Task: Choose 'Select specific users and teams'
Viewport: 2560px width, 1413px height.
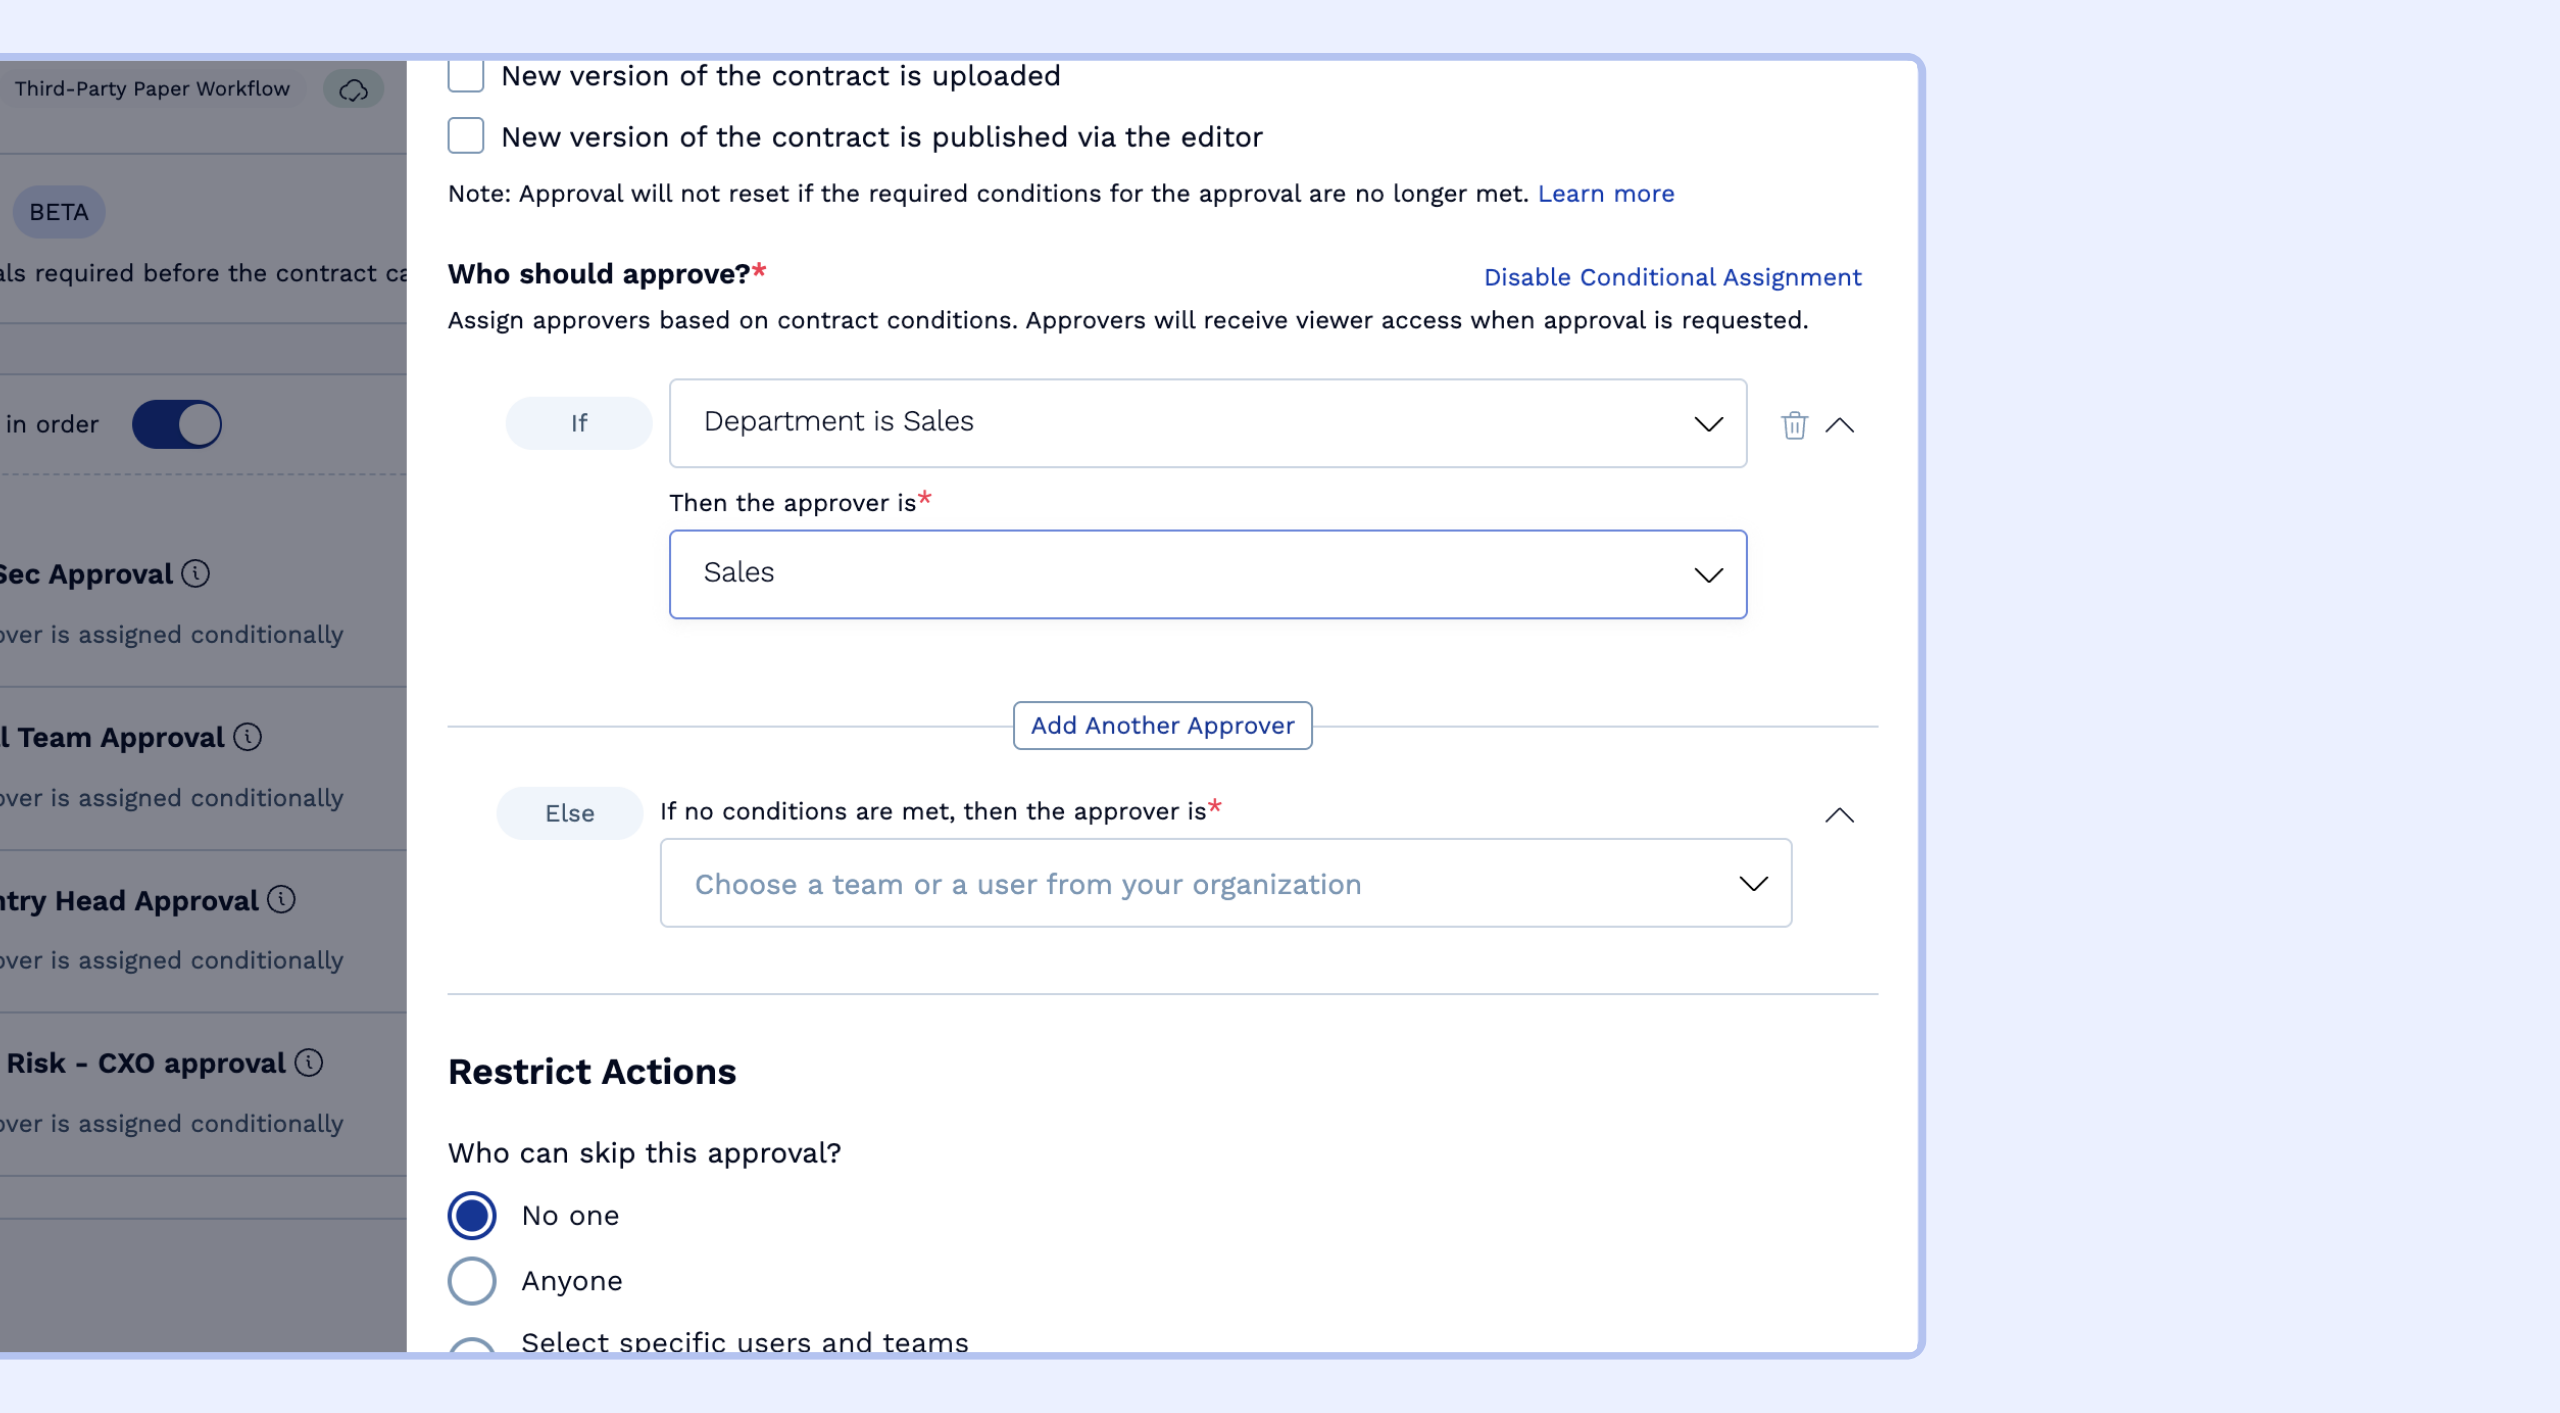Action: (472, 1343)
